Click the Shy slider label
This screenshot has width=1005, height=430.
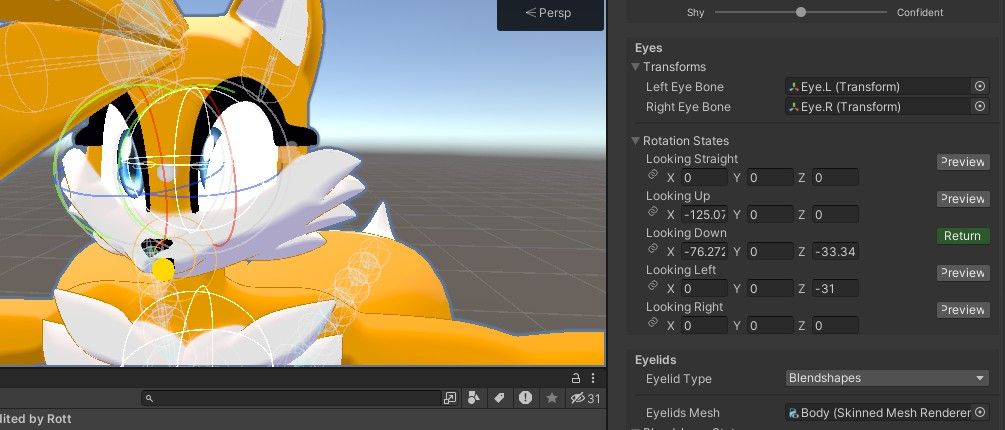click(695, 12)
